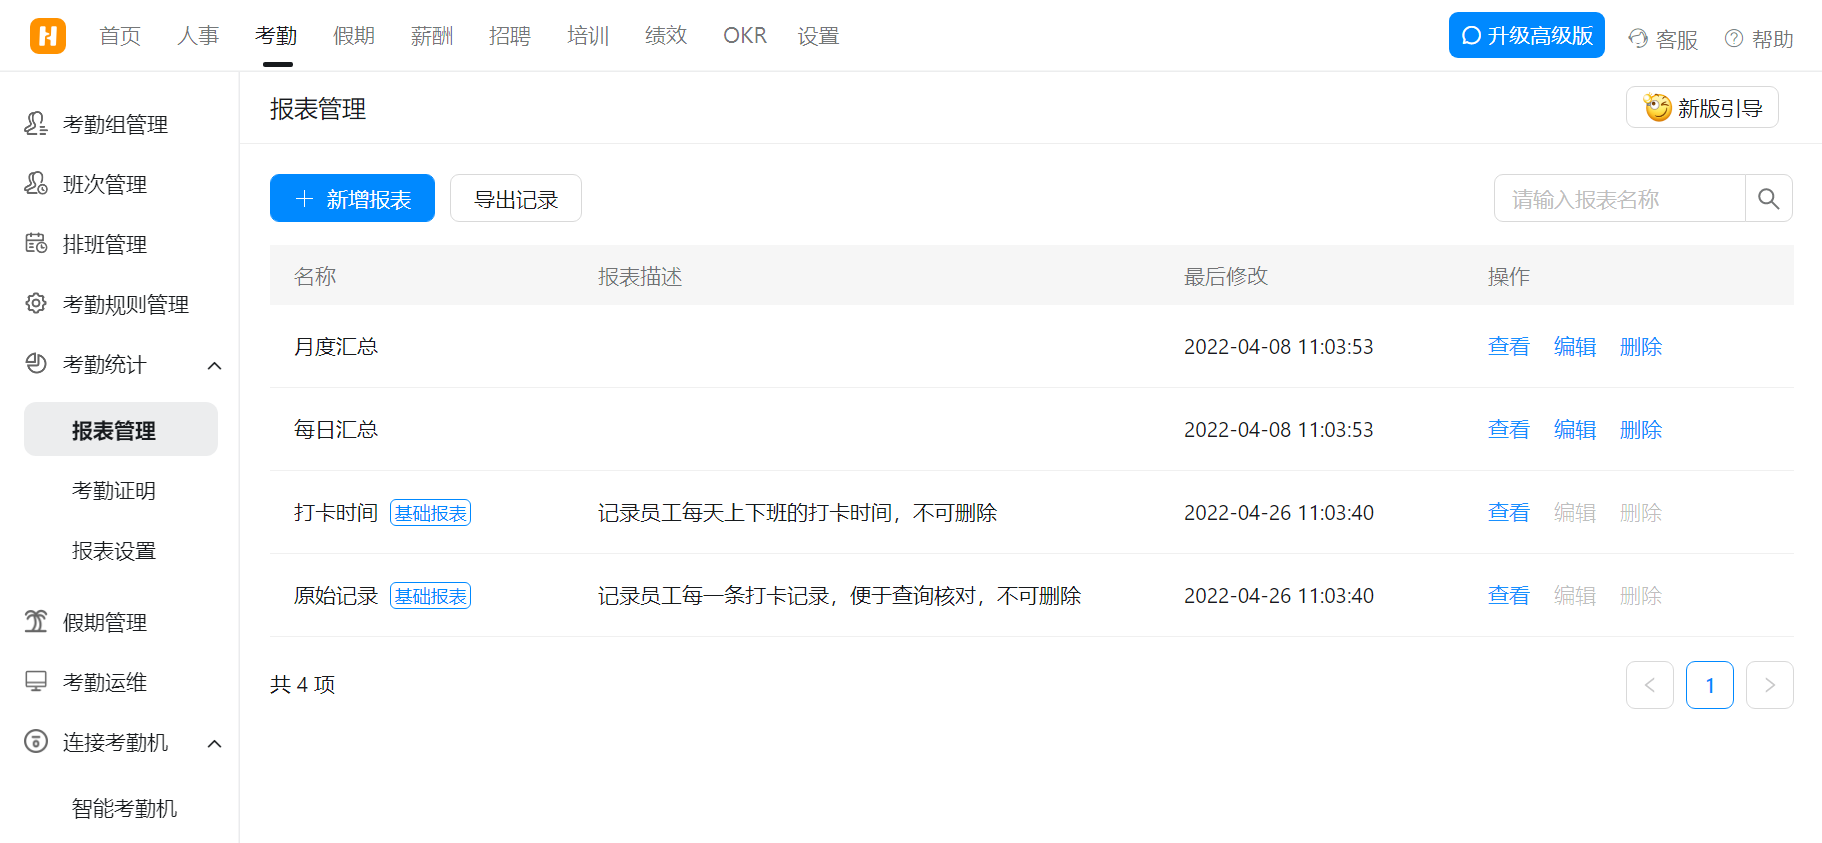Click the 班次管理 sidebar icon
This screenshot has width=1822, height=843.
tap(36, 184)
